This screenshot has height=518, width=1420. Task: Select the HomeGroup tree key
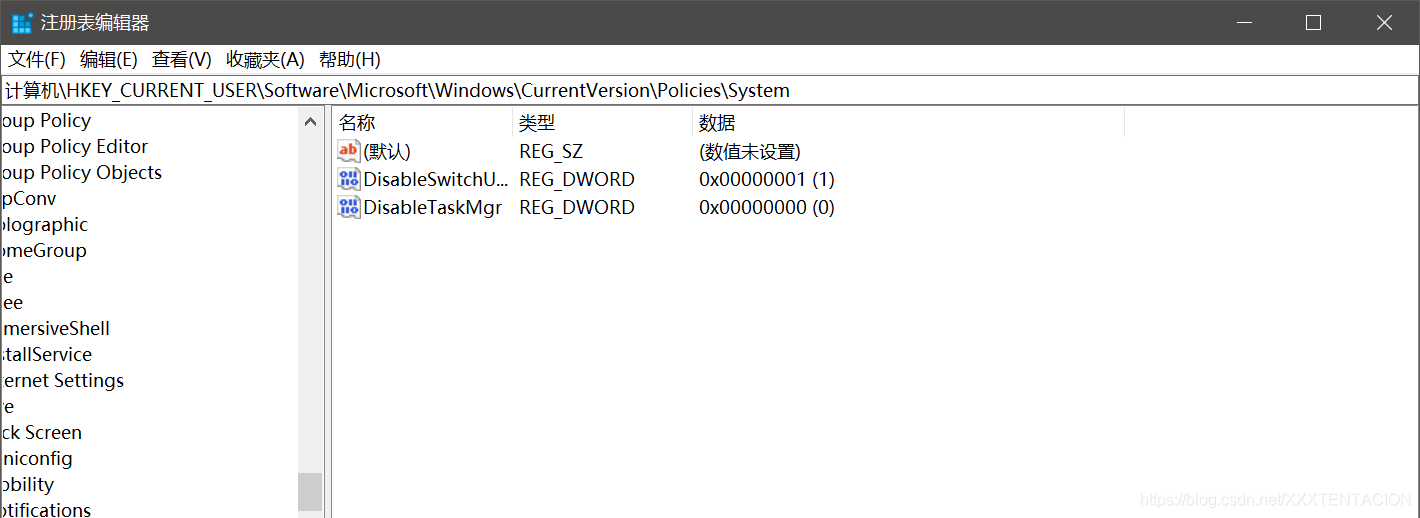click(x=43, y=251)
